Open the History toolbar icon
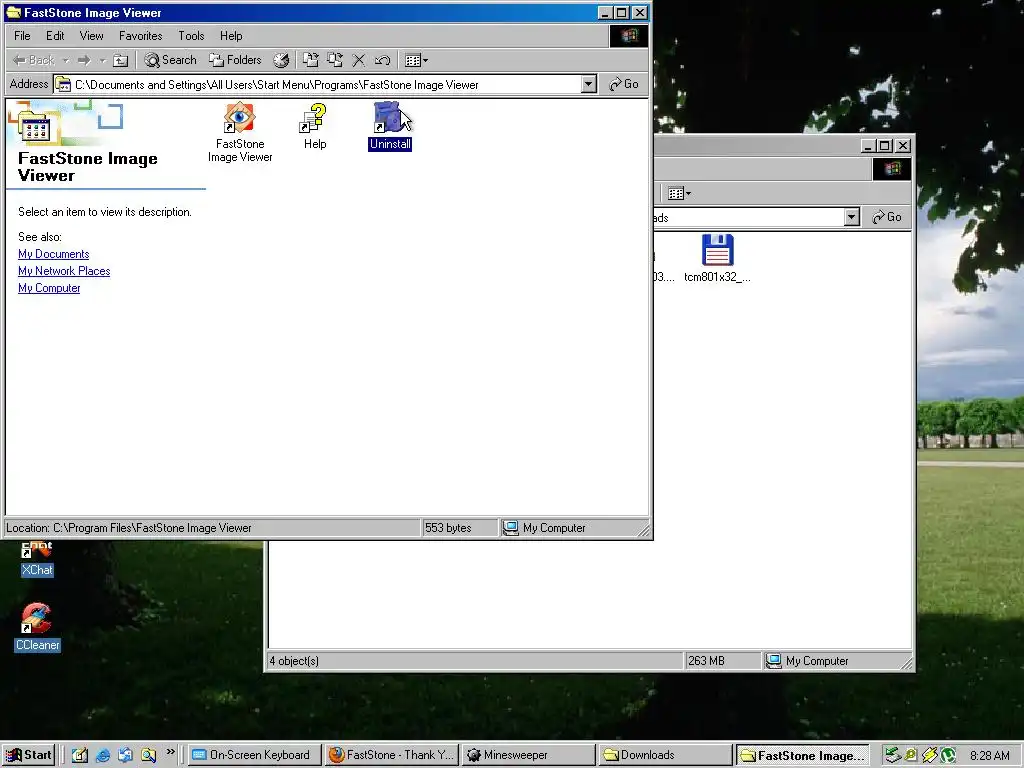Screen dimensions: 1024x768 click(x=281, y=60)
